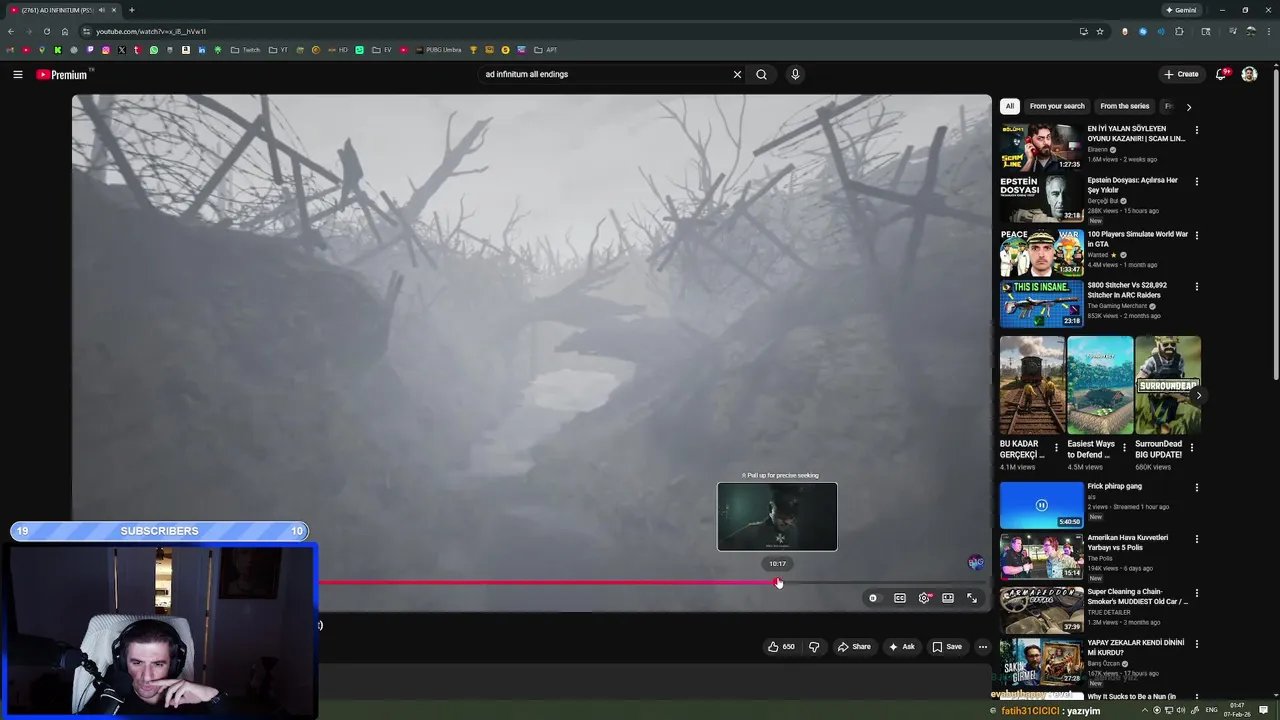Seek on the unplayed progress bar portion
Image resolution: width=1280 pixels, height=720 pixels.
pos(885,582)
